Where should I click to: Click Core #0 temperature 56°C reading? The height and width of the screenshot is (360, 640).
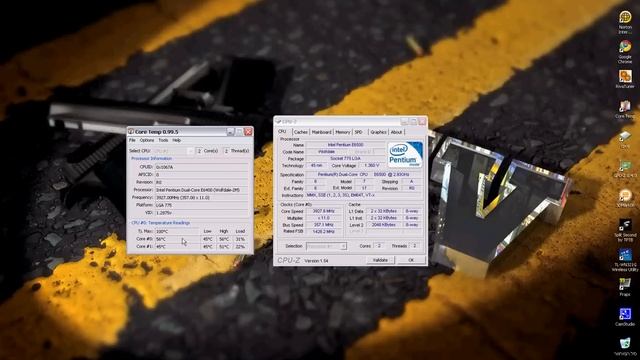(177, 239)
